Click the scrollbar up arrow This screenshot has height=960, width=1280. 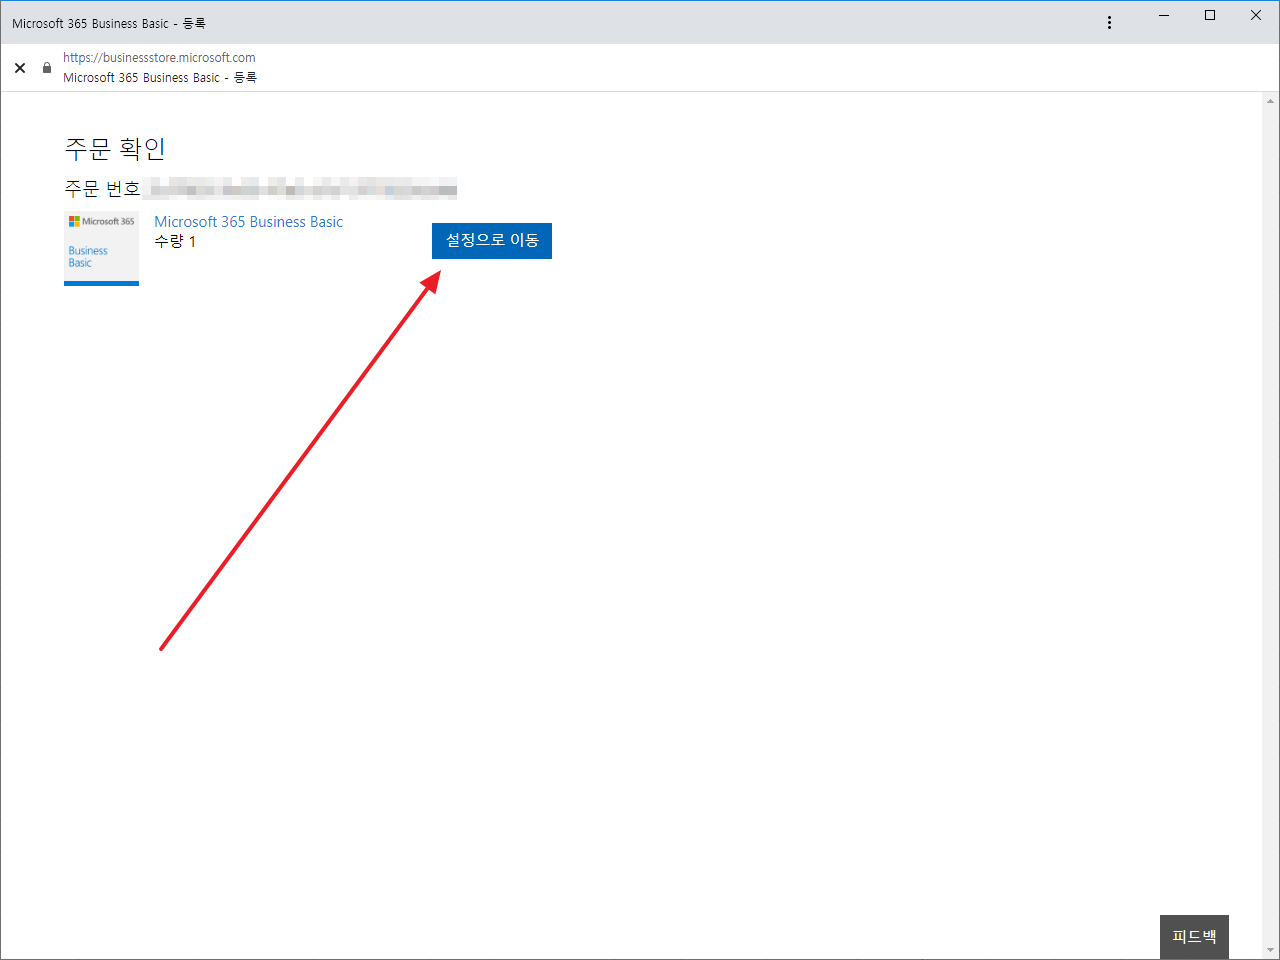(x=1270, y=101)
